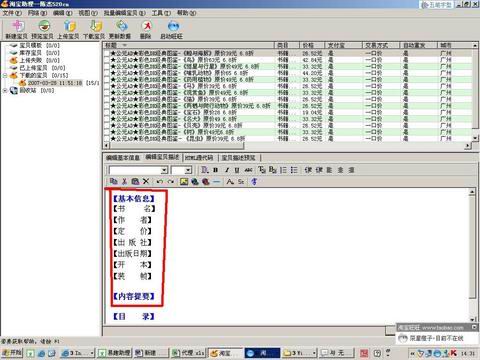This screenshot has width=480, height=360.
Task: Open the 工具 menu
Action: coord(161,13)
